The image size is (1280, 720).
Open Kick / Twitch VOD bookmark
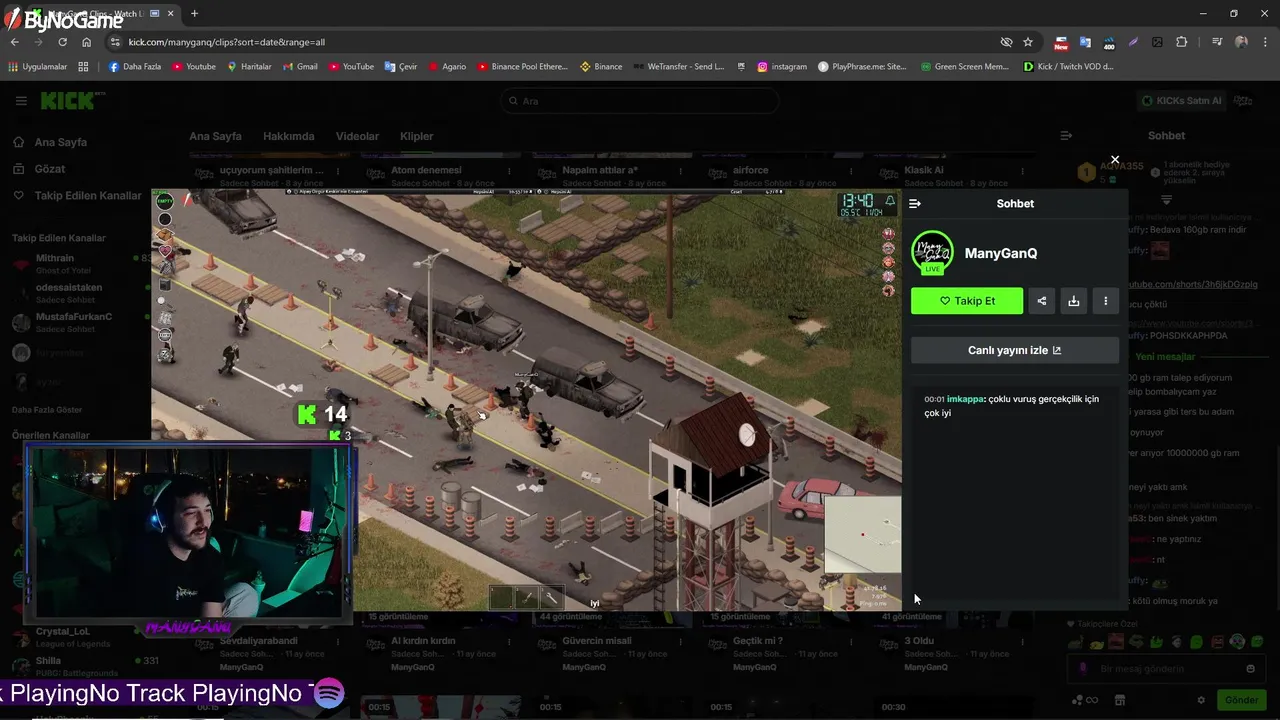[x=1068, y=67]
